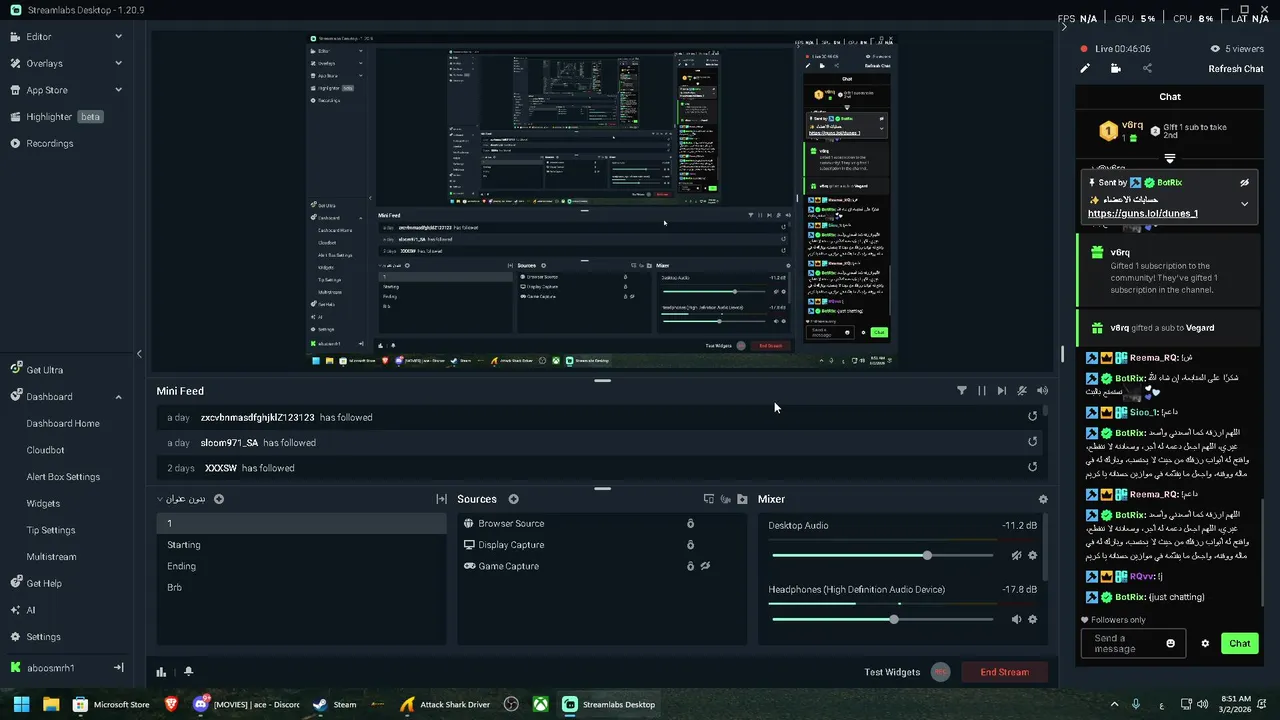1280x720 pixels.
Task: Toggle Mini Feed speaker volume icon
Action: [x=1042, y=391]
